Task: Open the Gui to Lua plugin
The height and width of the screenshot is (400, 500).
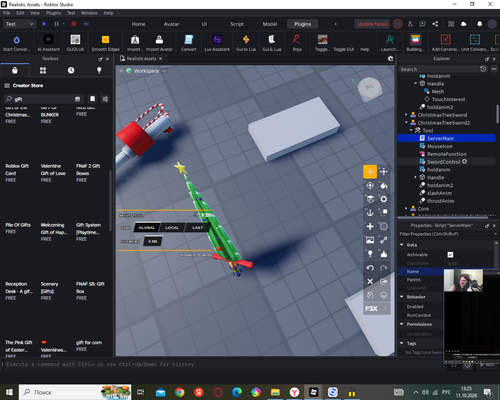Action: pos(246,43)
